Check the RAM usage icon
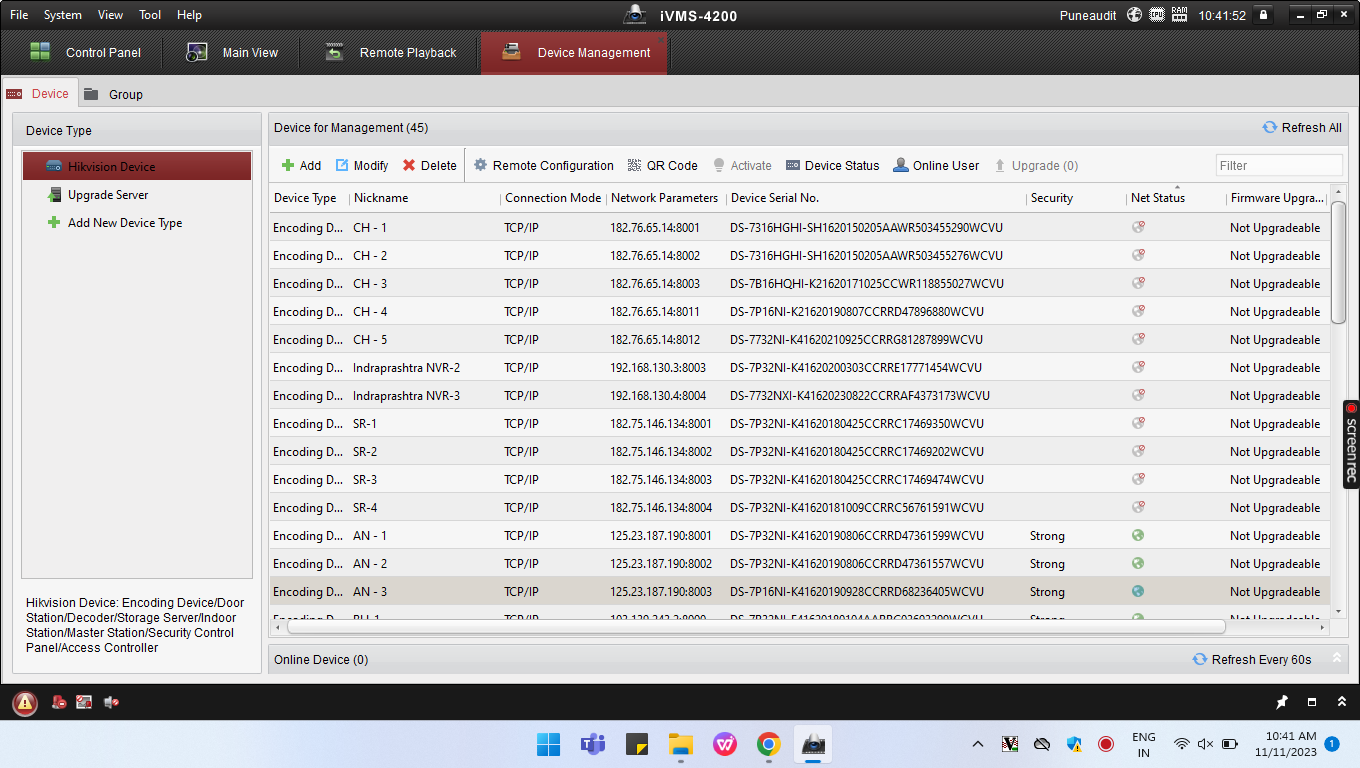Image resolution: width=1360 pixels, height=768 pixels. tap(1180, 15)
